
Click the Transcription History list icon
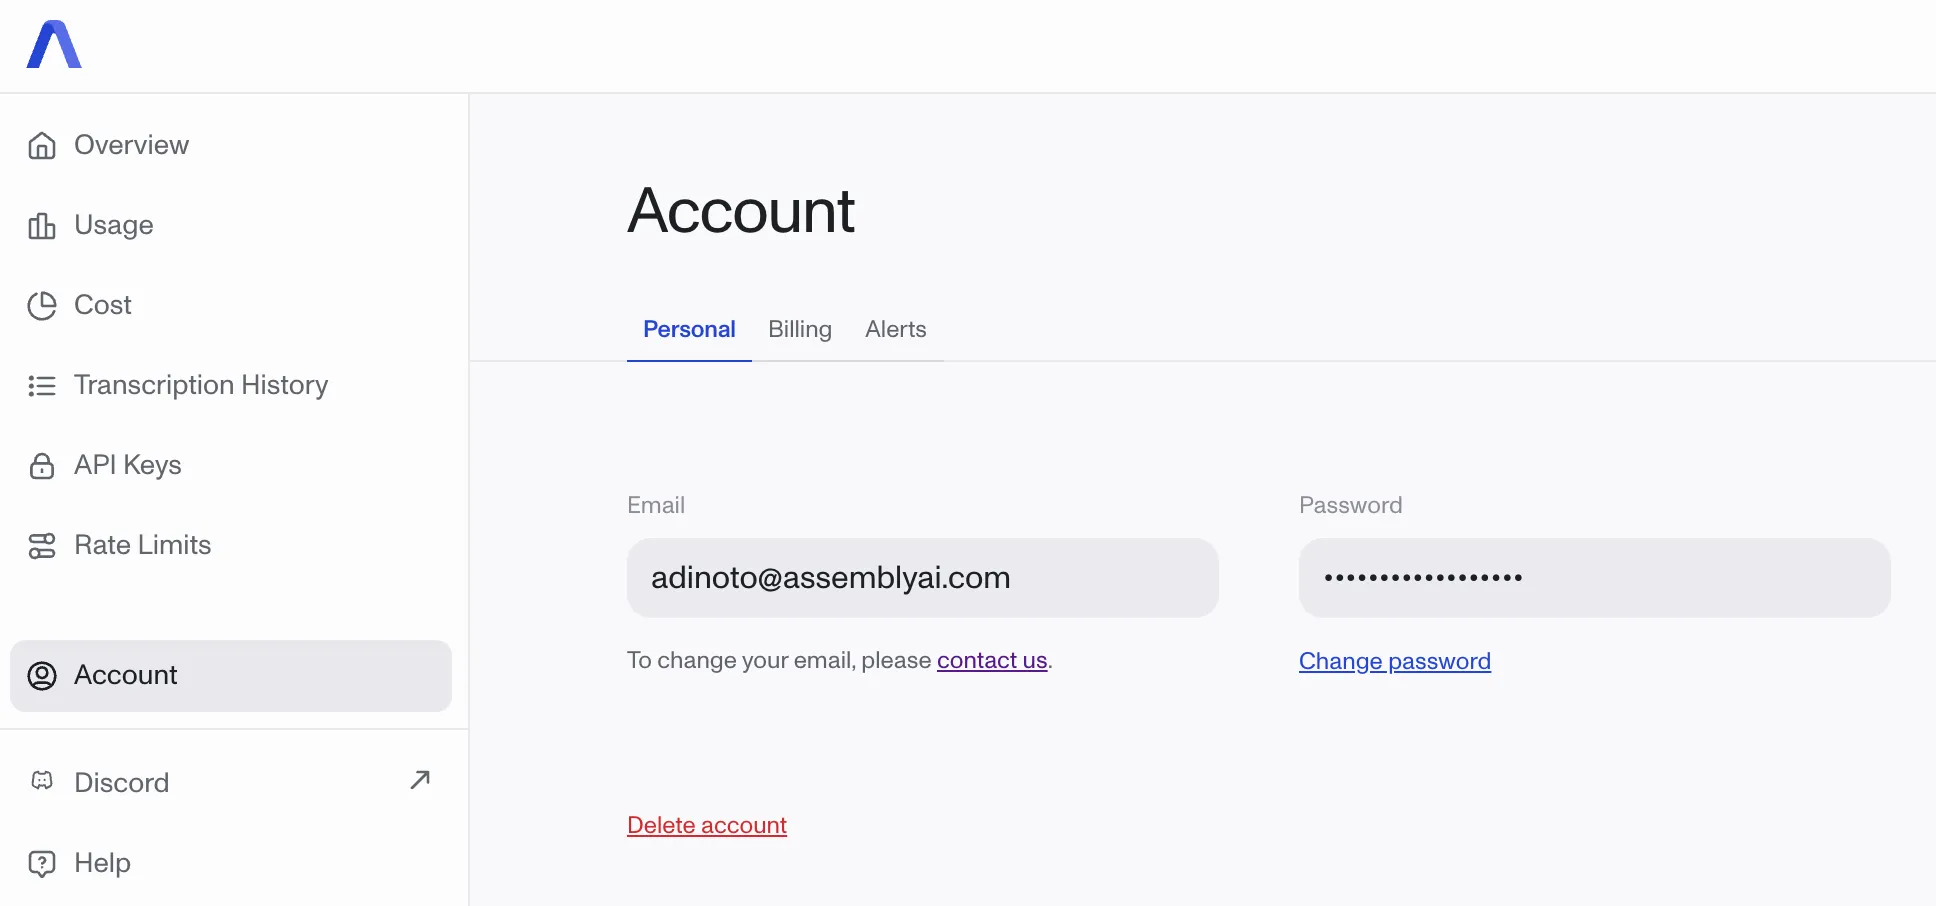[42, 386]
